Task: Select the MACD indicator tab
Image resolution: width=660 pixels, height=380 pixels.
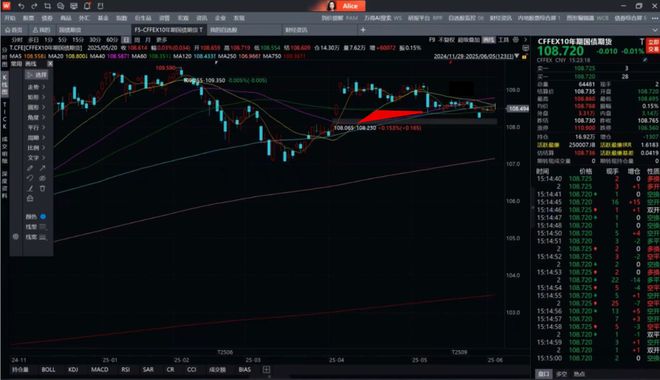Action: 100,369
